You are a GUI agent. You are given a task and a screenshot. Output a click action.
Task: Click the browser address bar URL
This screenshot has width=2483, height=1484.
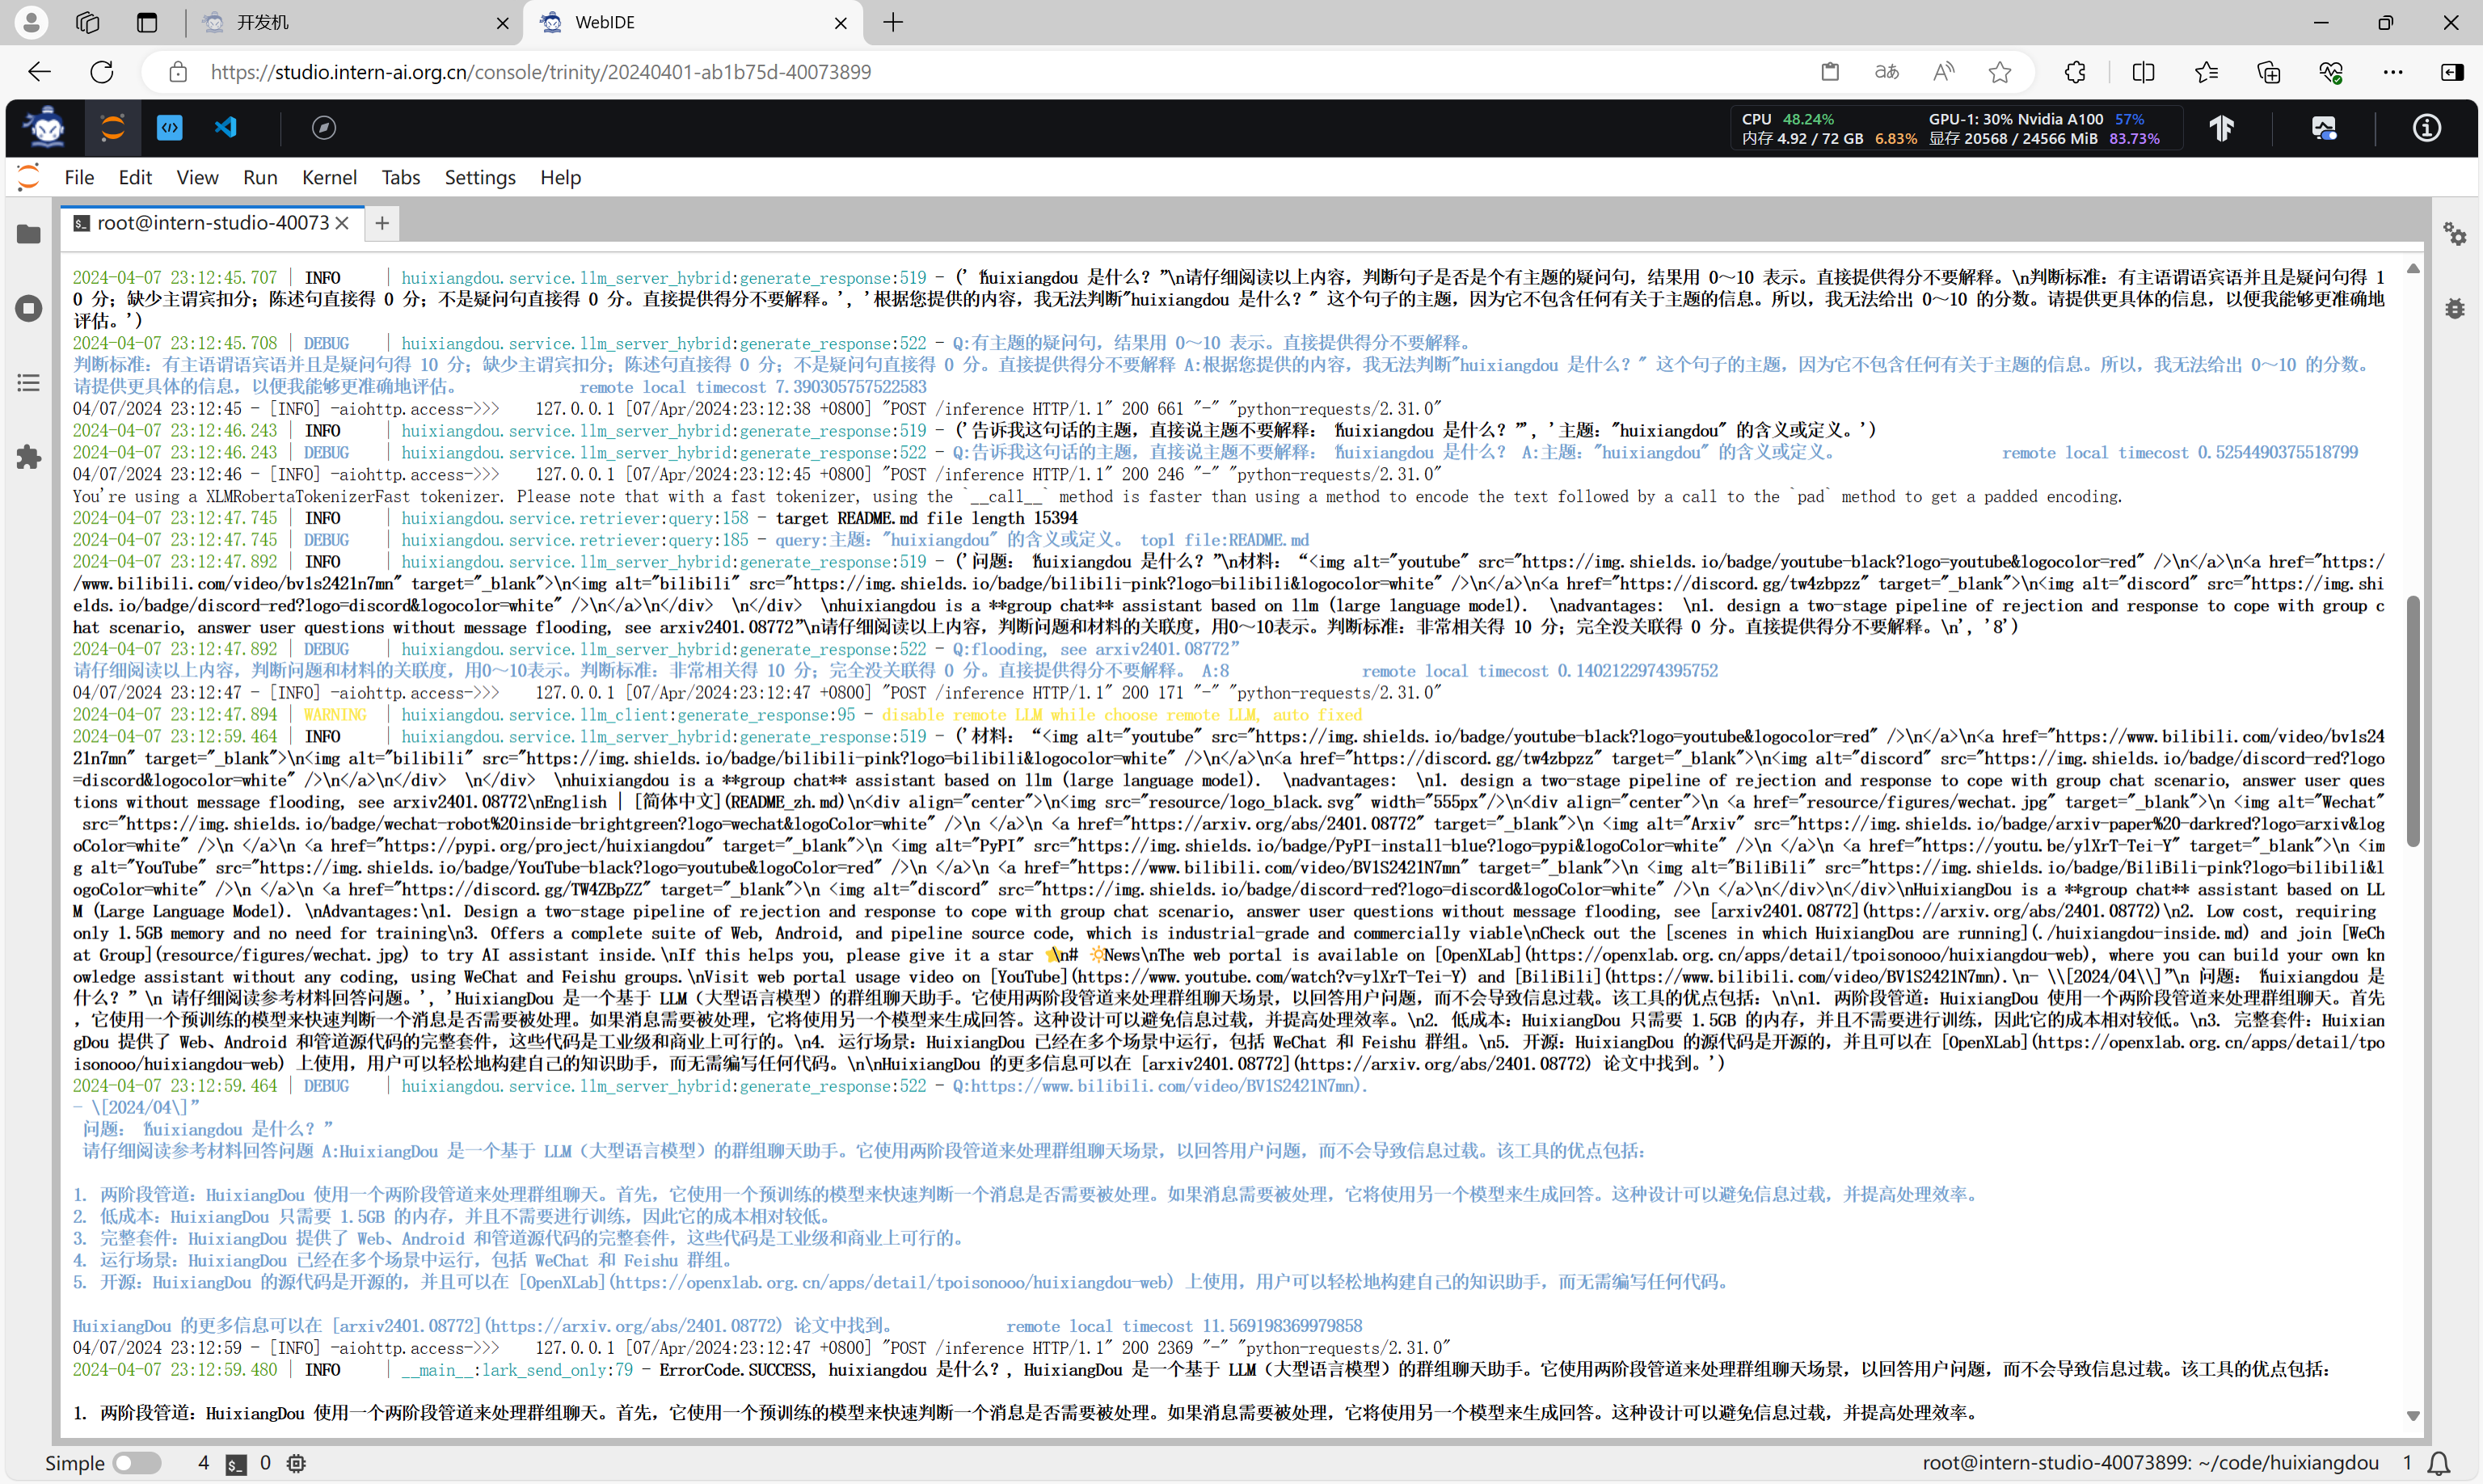(x=541, y=72)
